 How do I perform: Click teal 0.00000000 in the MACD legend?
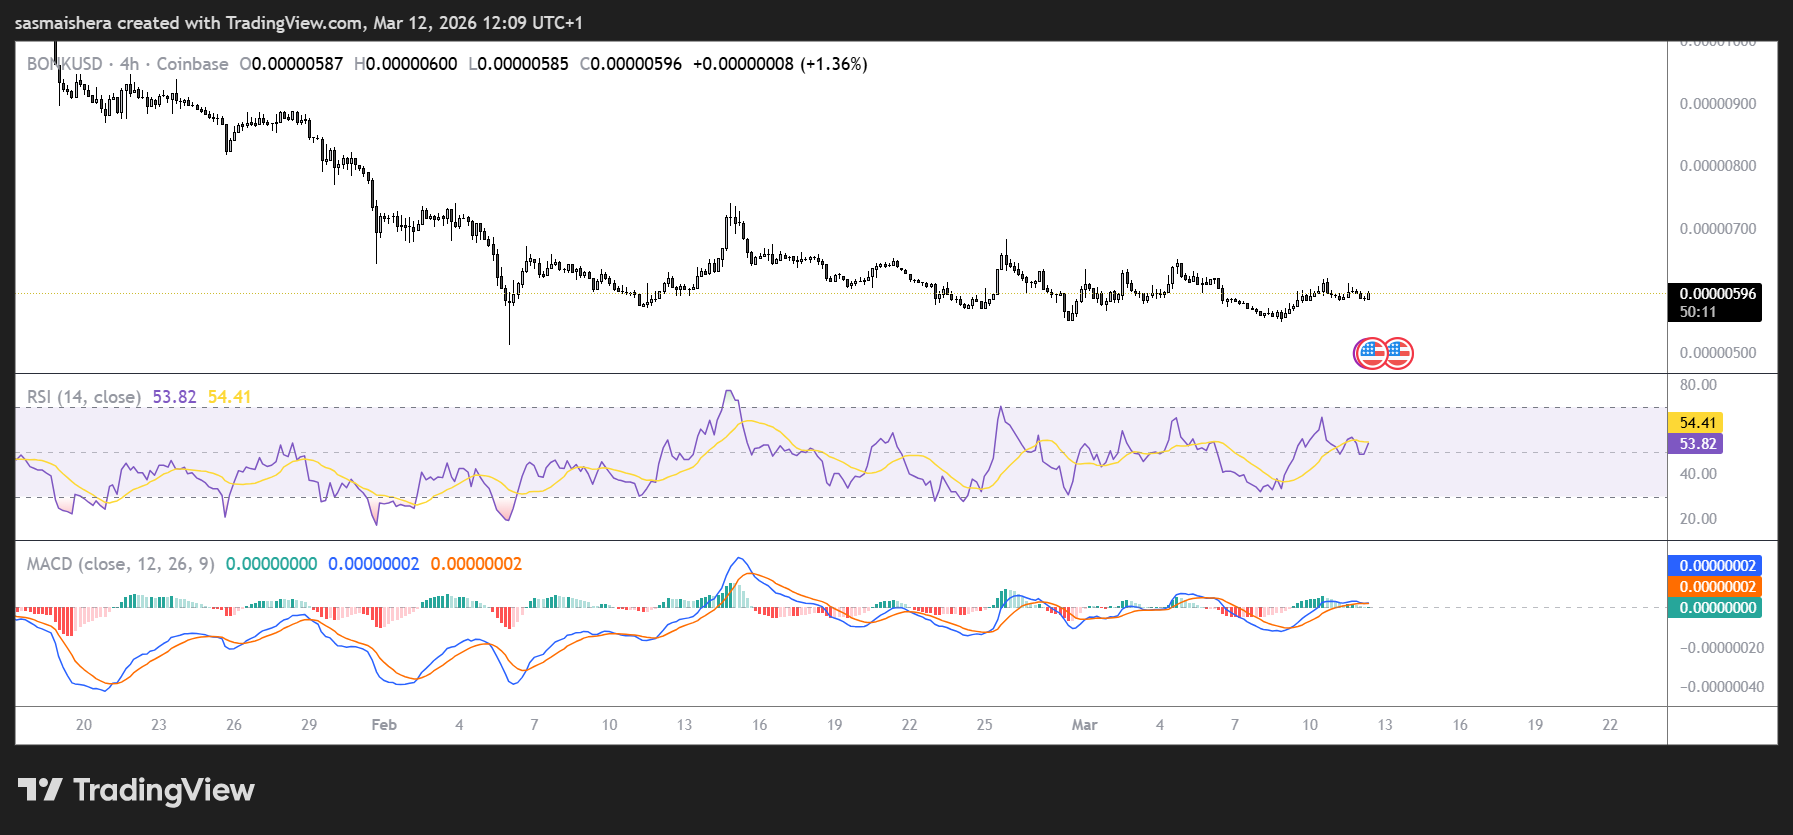[271, 564]
